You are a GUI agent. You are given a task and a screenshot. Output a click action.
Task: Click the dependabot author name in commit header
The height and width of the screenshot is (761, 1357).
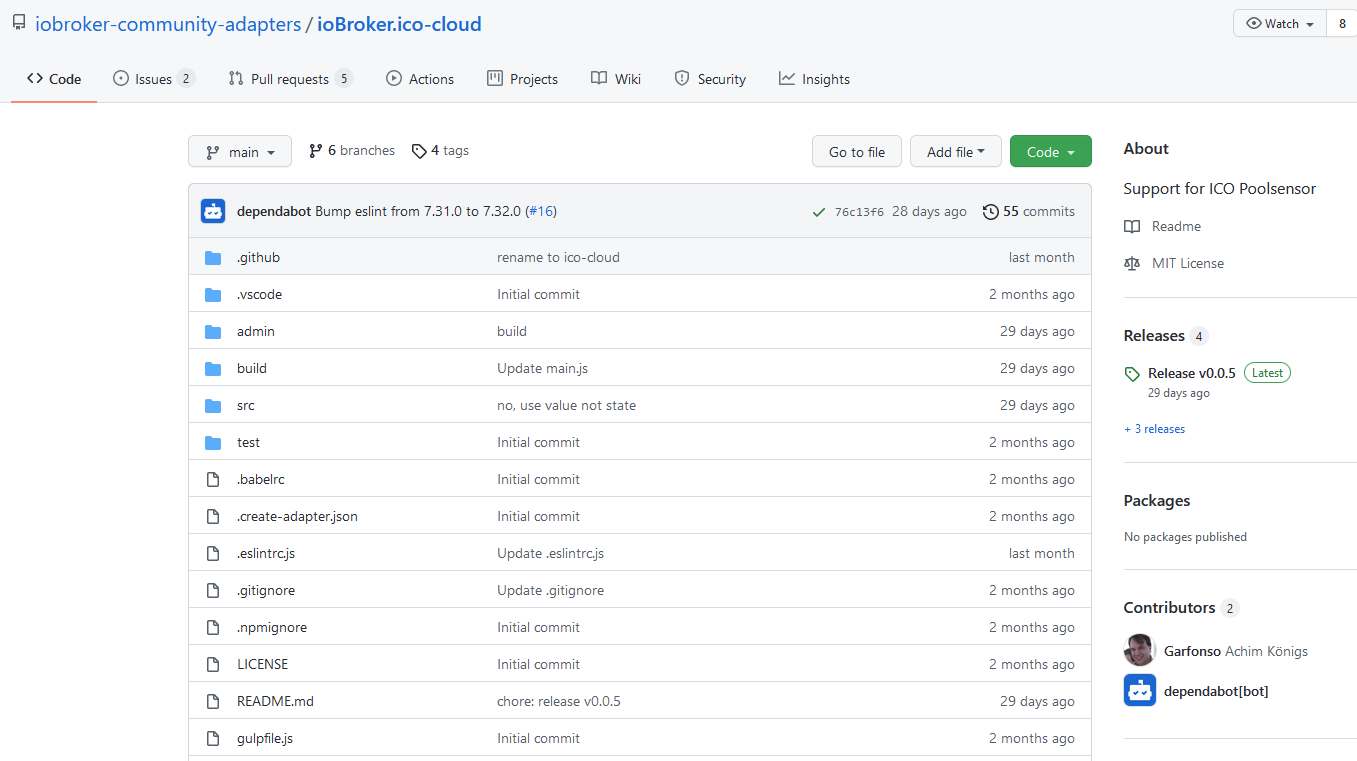pyautogui.click(x=273, y=212)
